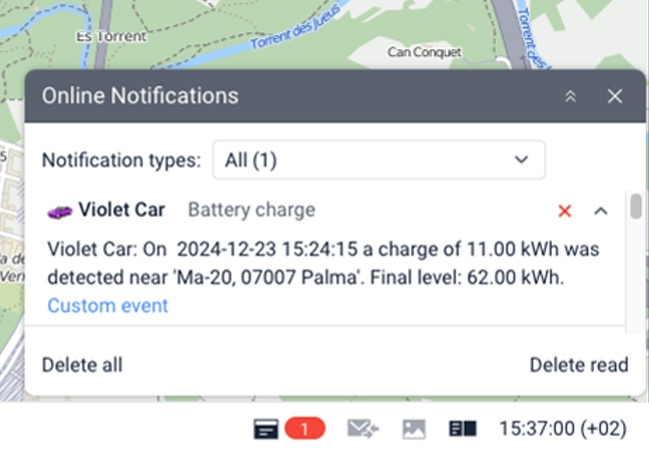
Task: Minimize the Online Notifications panel with double chevron
Action: (571, 96)
